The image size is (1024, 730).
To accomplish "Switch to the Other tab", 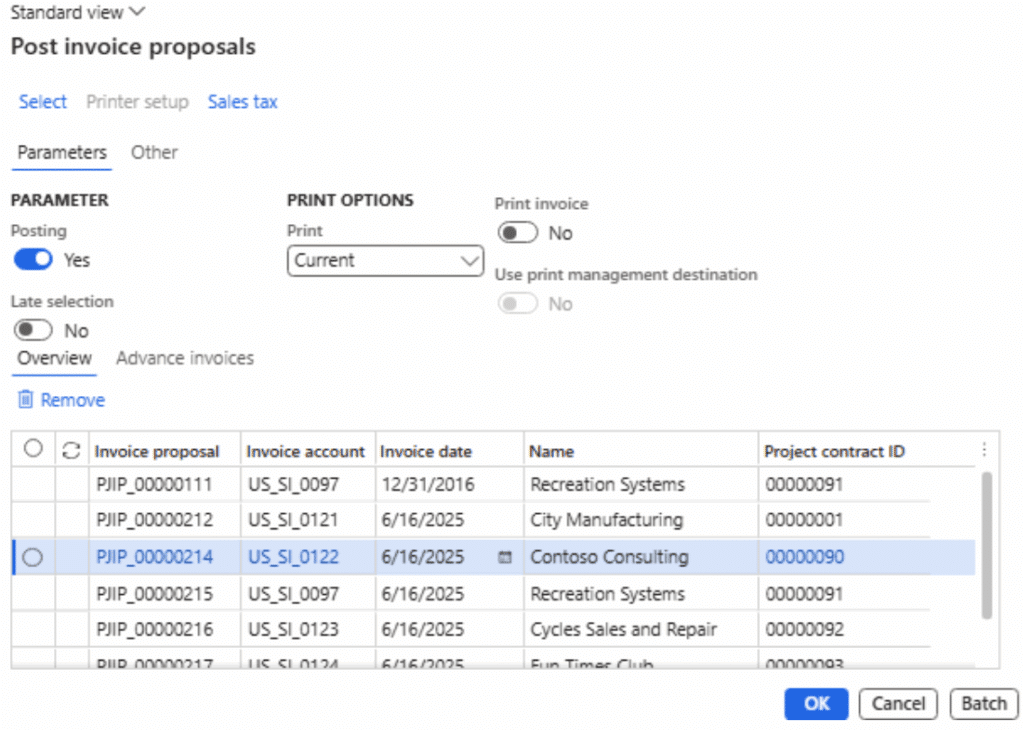I will [x=154, y=153].
